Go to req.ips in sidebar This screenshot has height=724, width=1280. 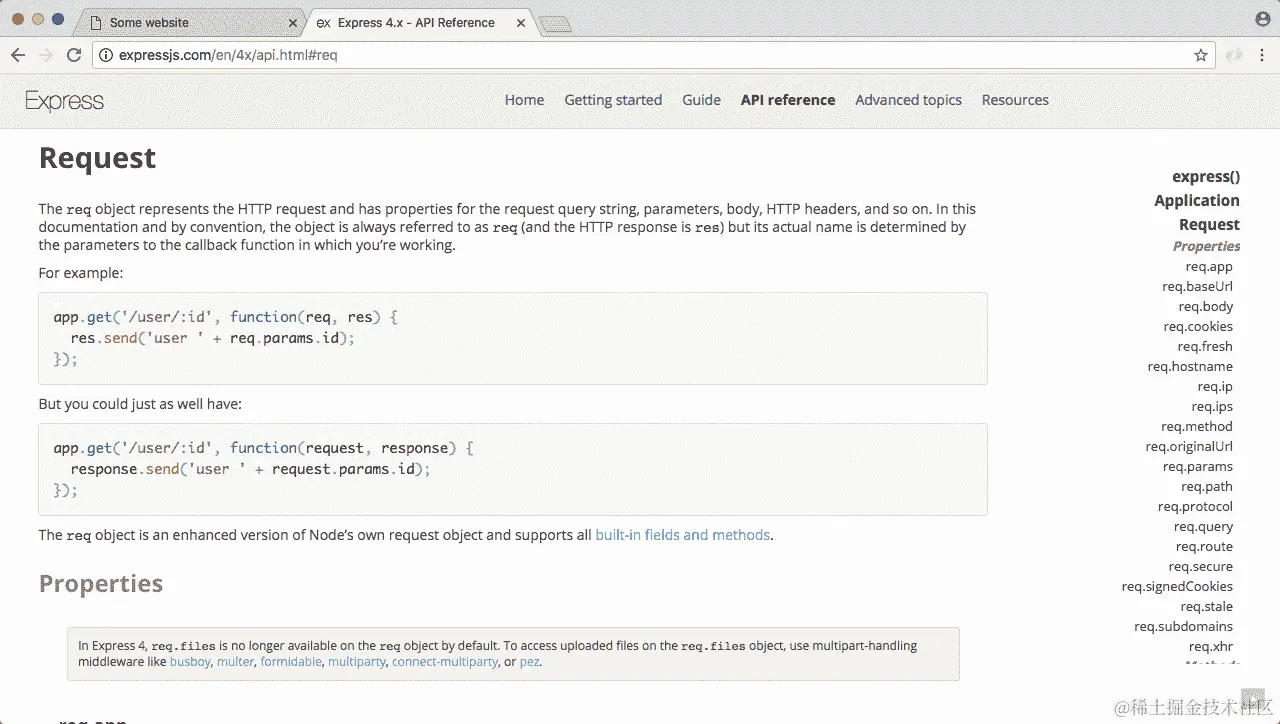[1212, 407]
